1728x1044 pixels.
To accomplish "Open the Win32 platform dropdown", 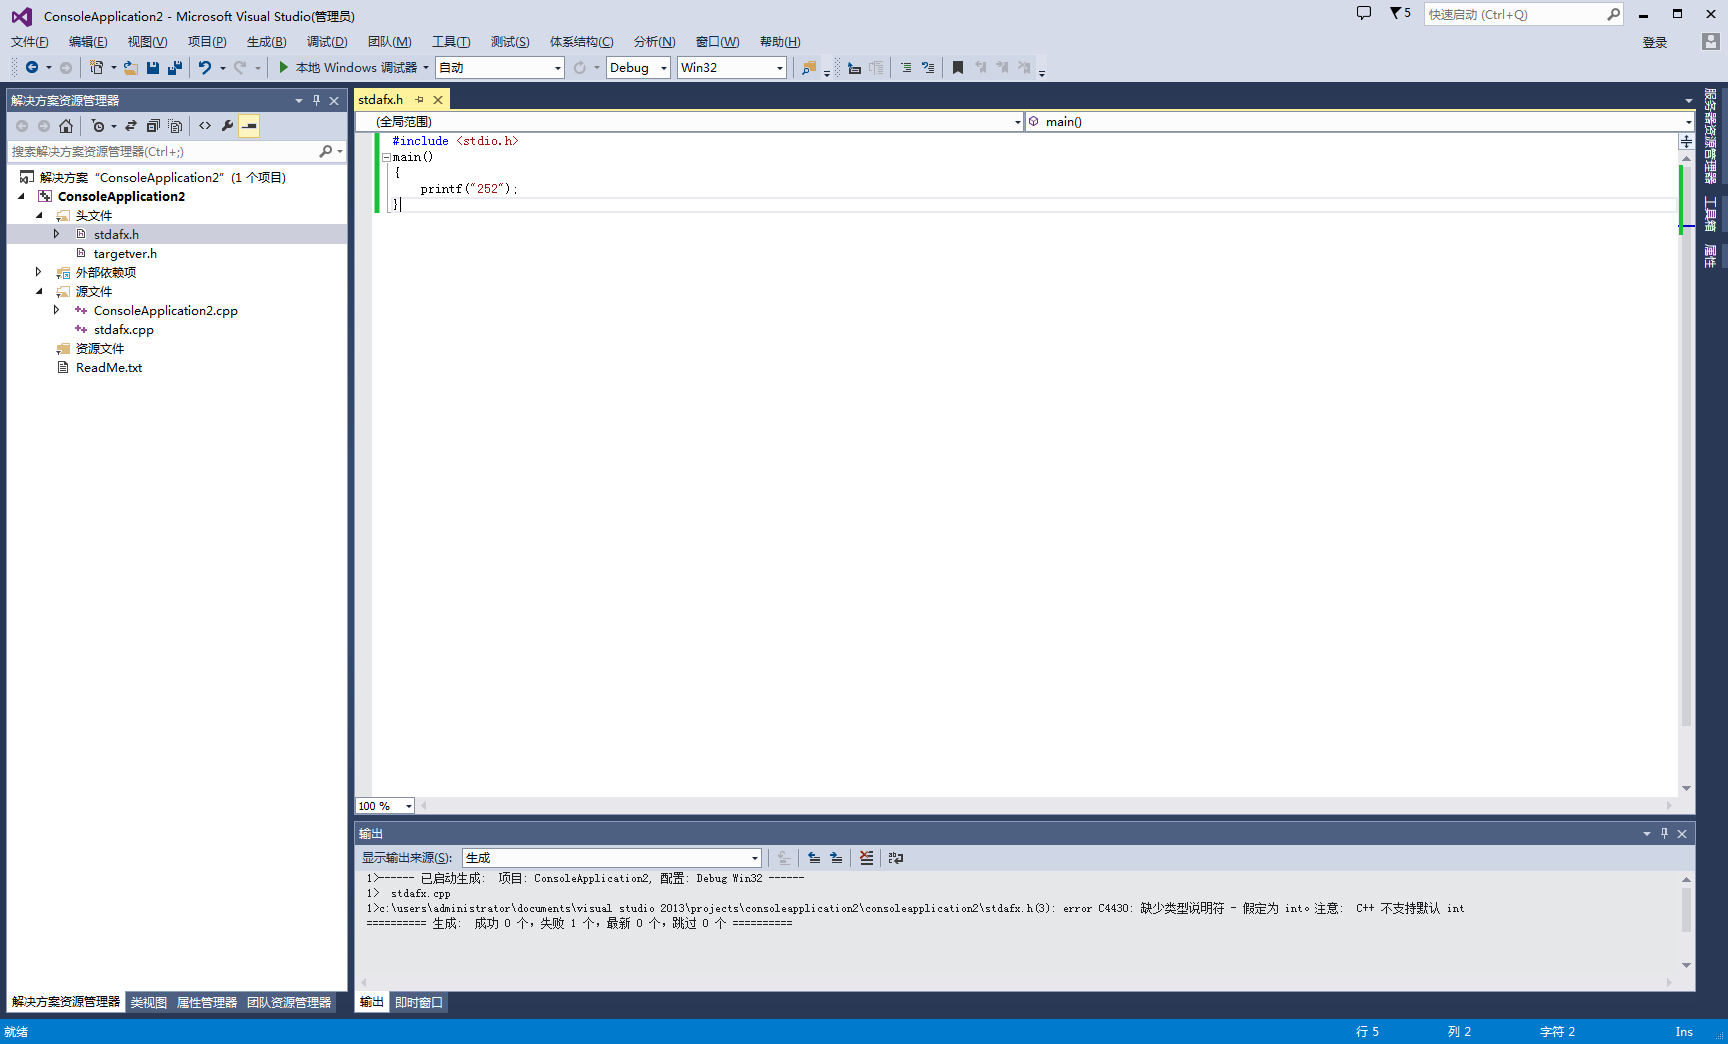I will 779,67.
